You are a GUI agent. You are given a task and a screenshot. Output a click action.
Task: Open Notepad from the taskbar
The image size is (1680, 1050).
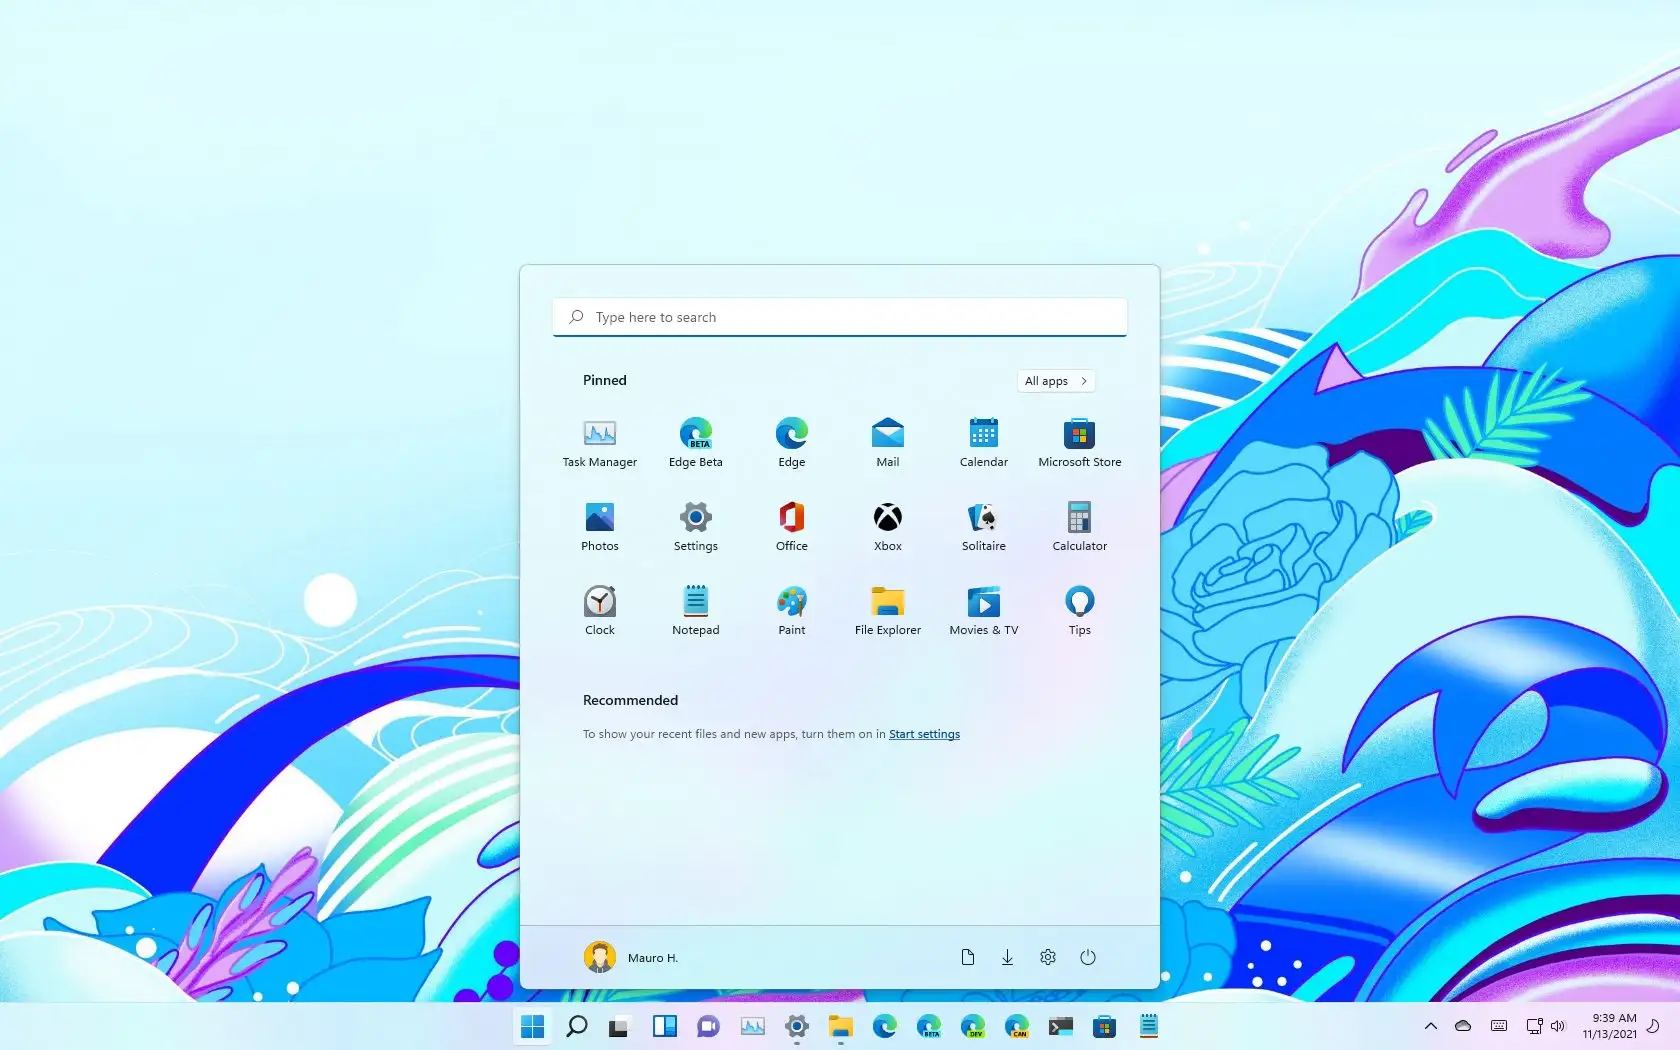[1148, 1026]
